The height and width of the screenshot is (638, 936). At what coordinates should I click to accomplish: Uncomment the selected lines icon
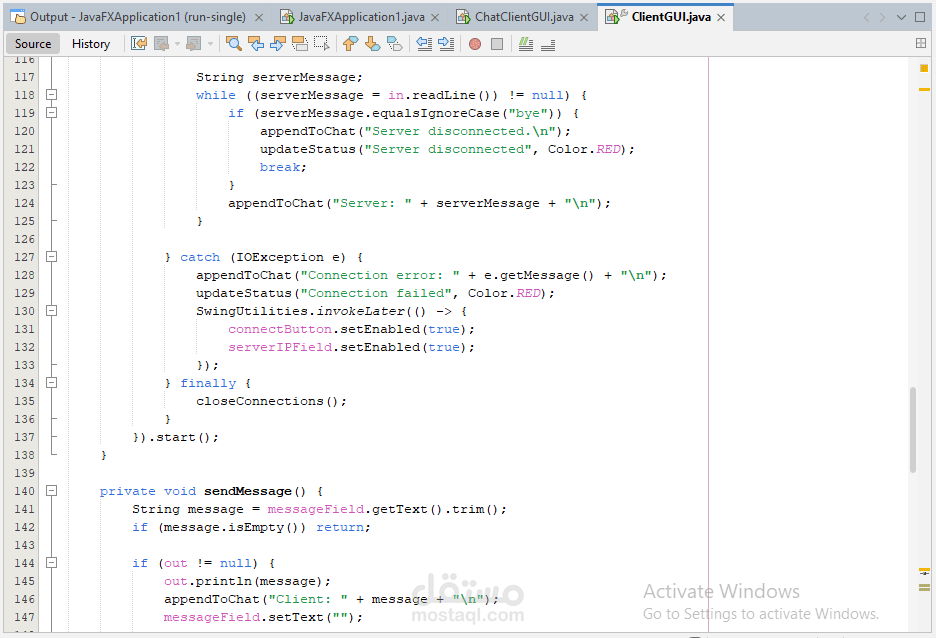pyautogui.click(x=548, y=44)
